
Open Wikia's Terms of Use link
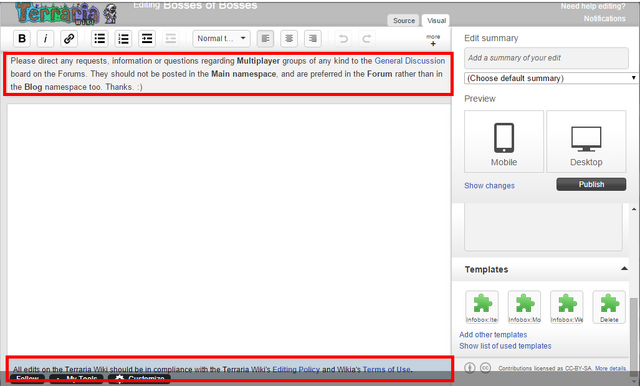pyautogui.click(x=386, y=369)
